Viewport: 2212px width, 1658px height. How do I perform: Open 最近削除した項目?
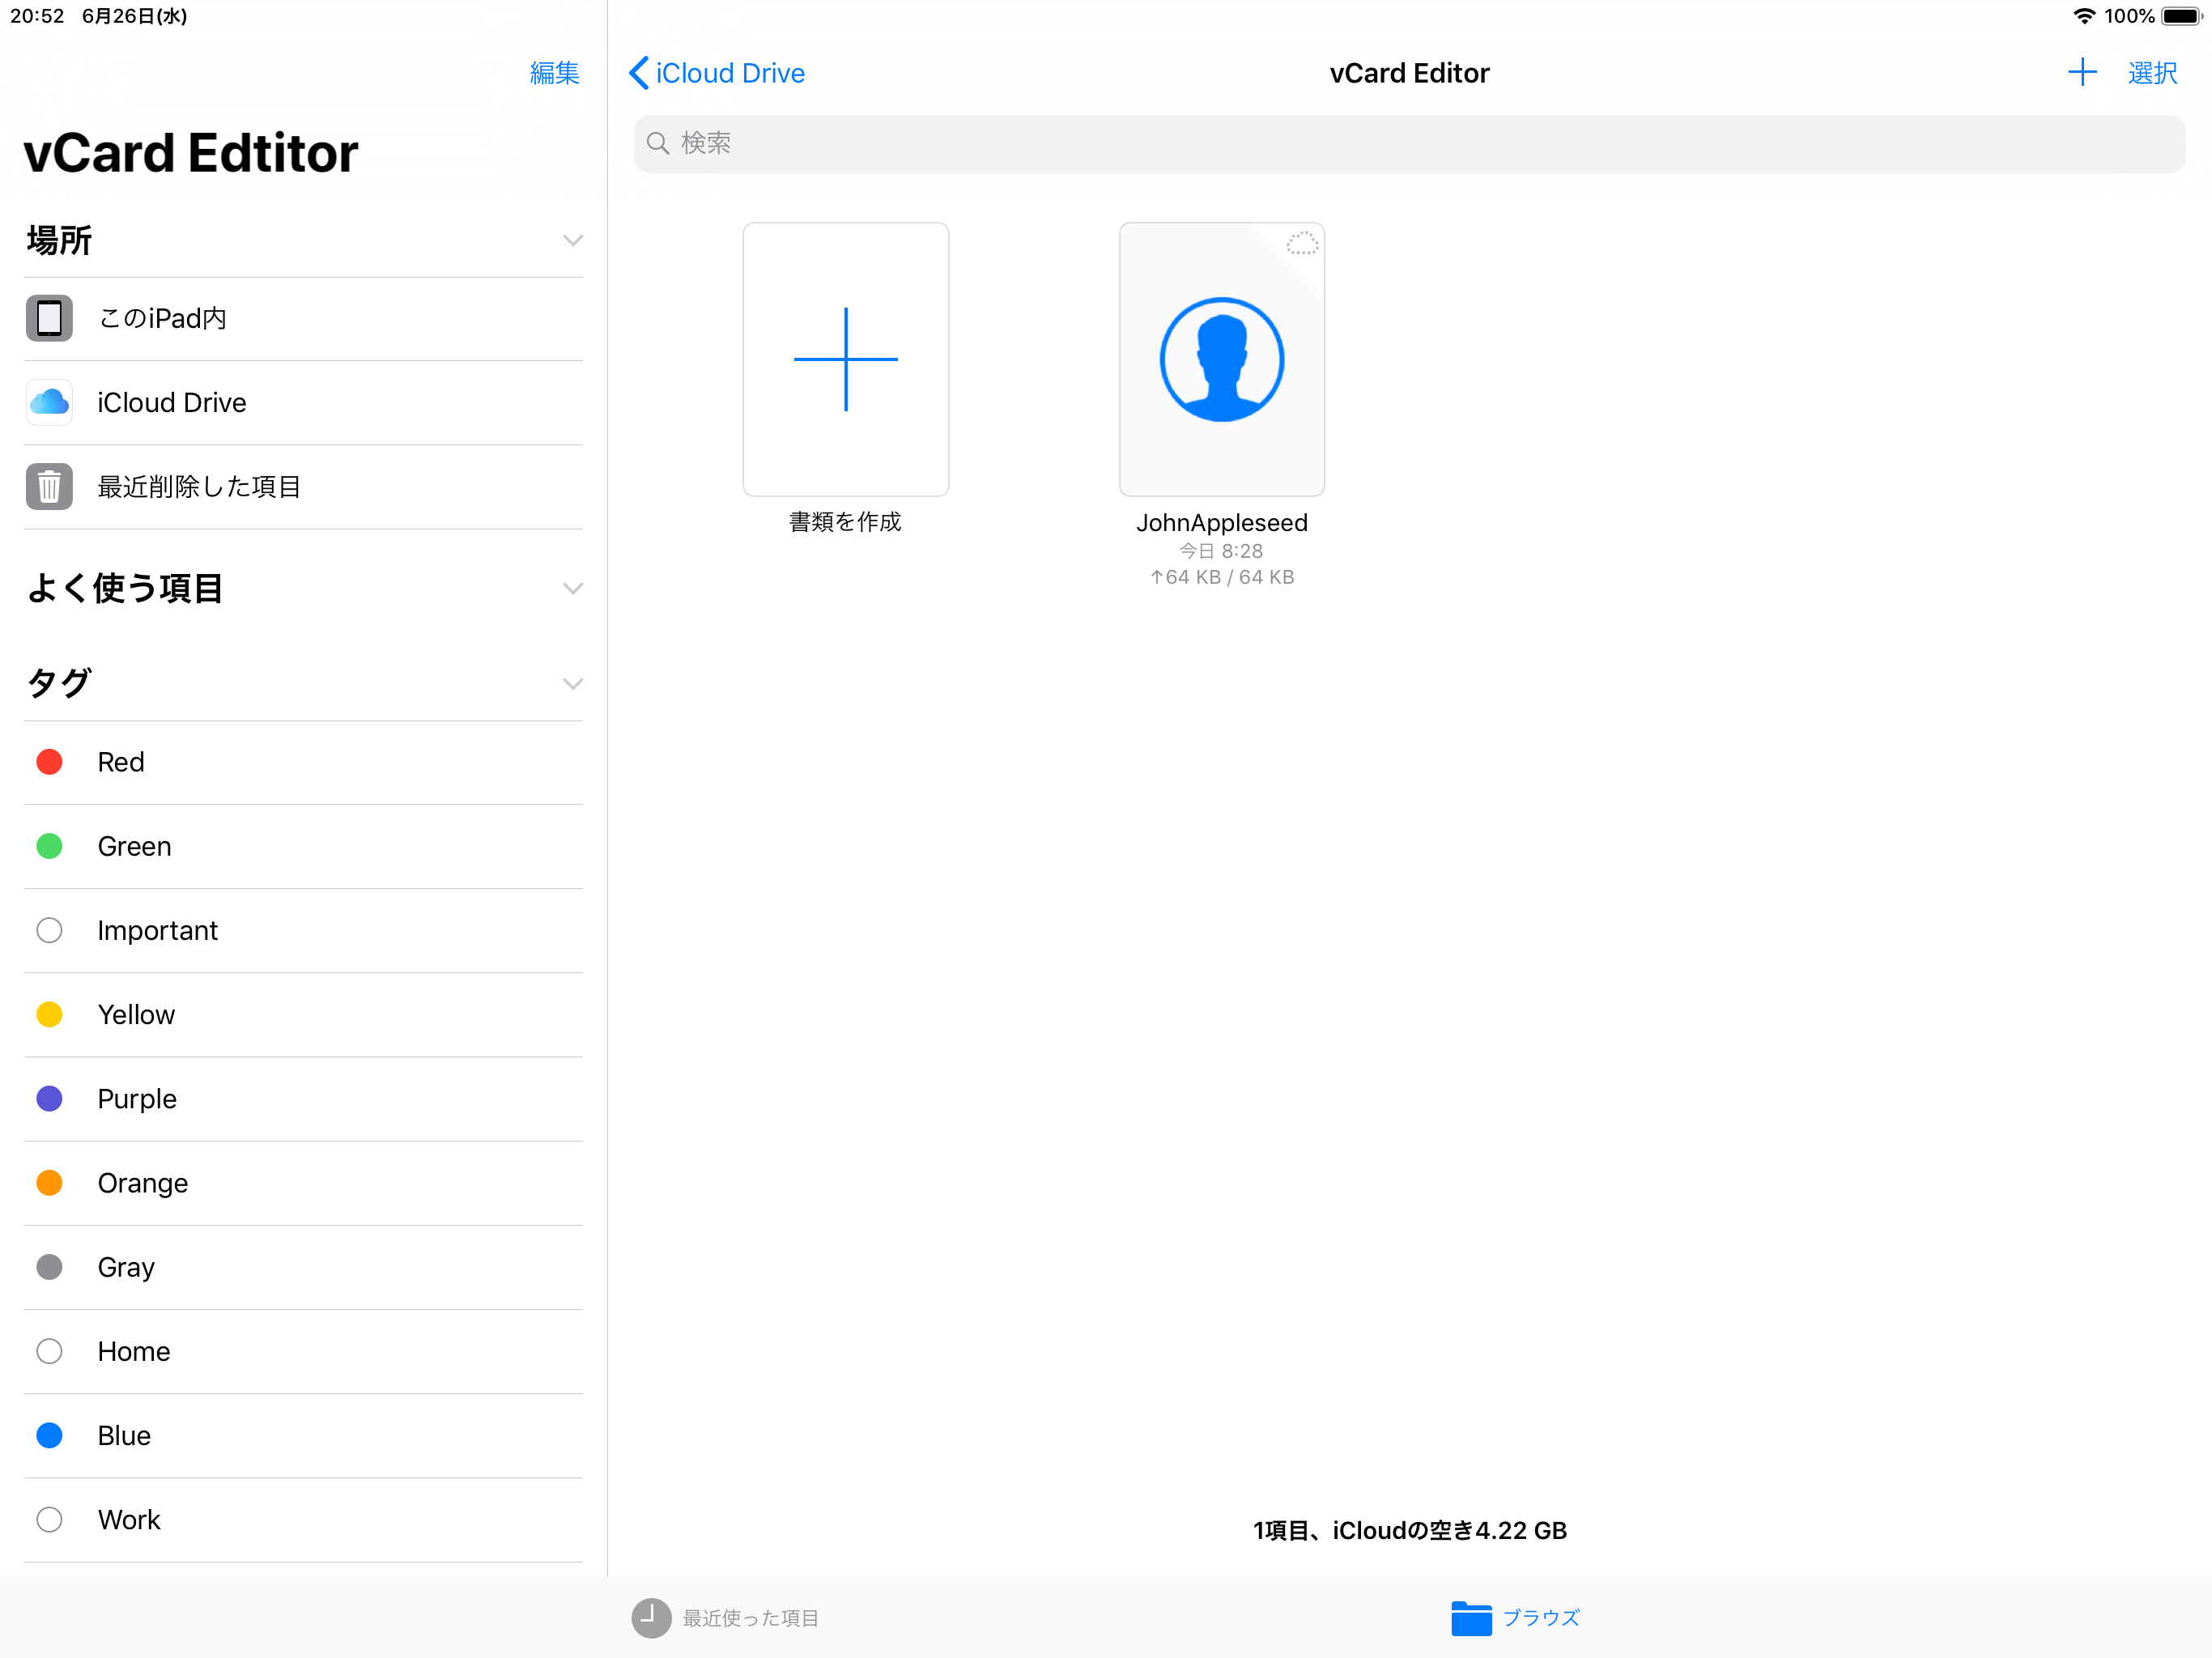(x=303, y=486)
